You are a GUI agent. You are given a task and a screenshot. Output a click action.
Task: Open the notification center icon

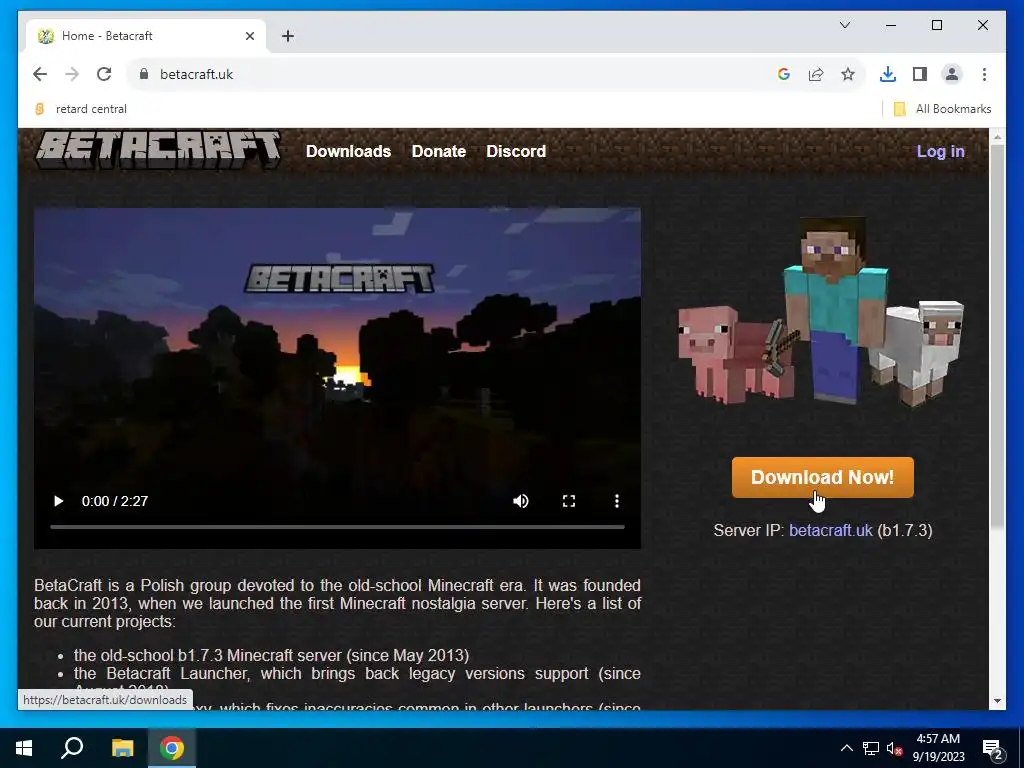(992, 748)
